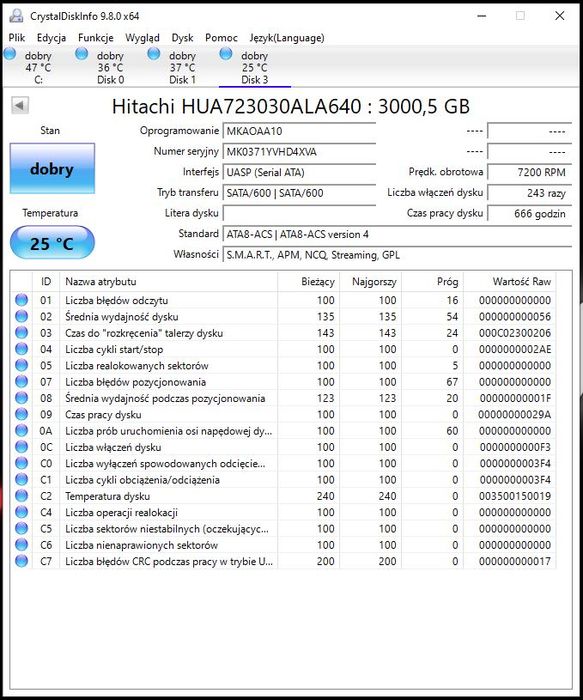
Task: Select the Liczba nienaprawionych sektorów row
Action: (x=283, y=545)
